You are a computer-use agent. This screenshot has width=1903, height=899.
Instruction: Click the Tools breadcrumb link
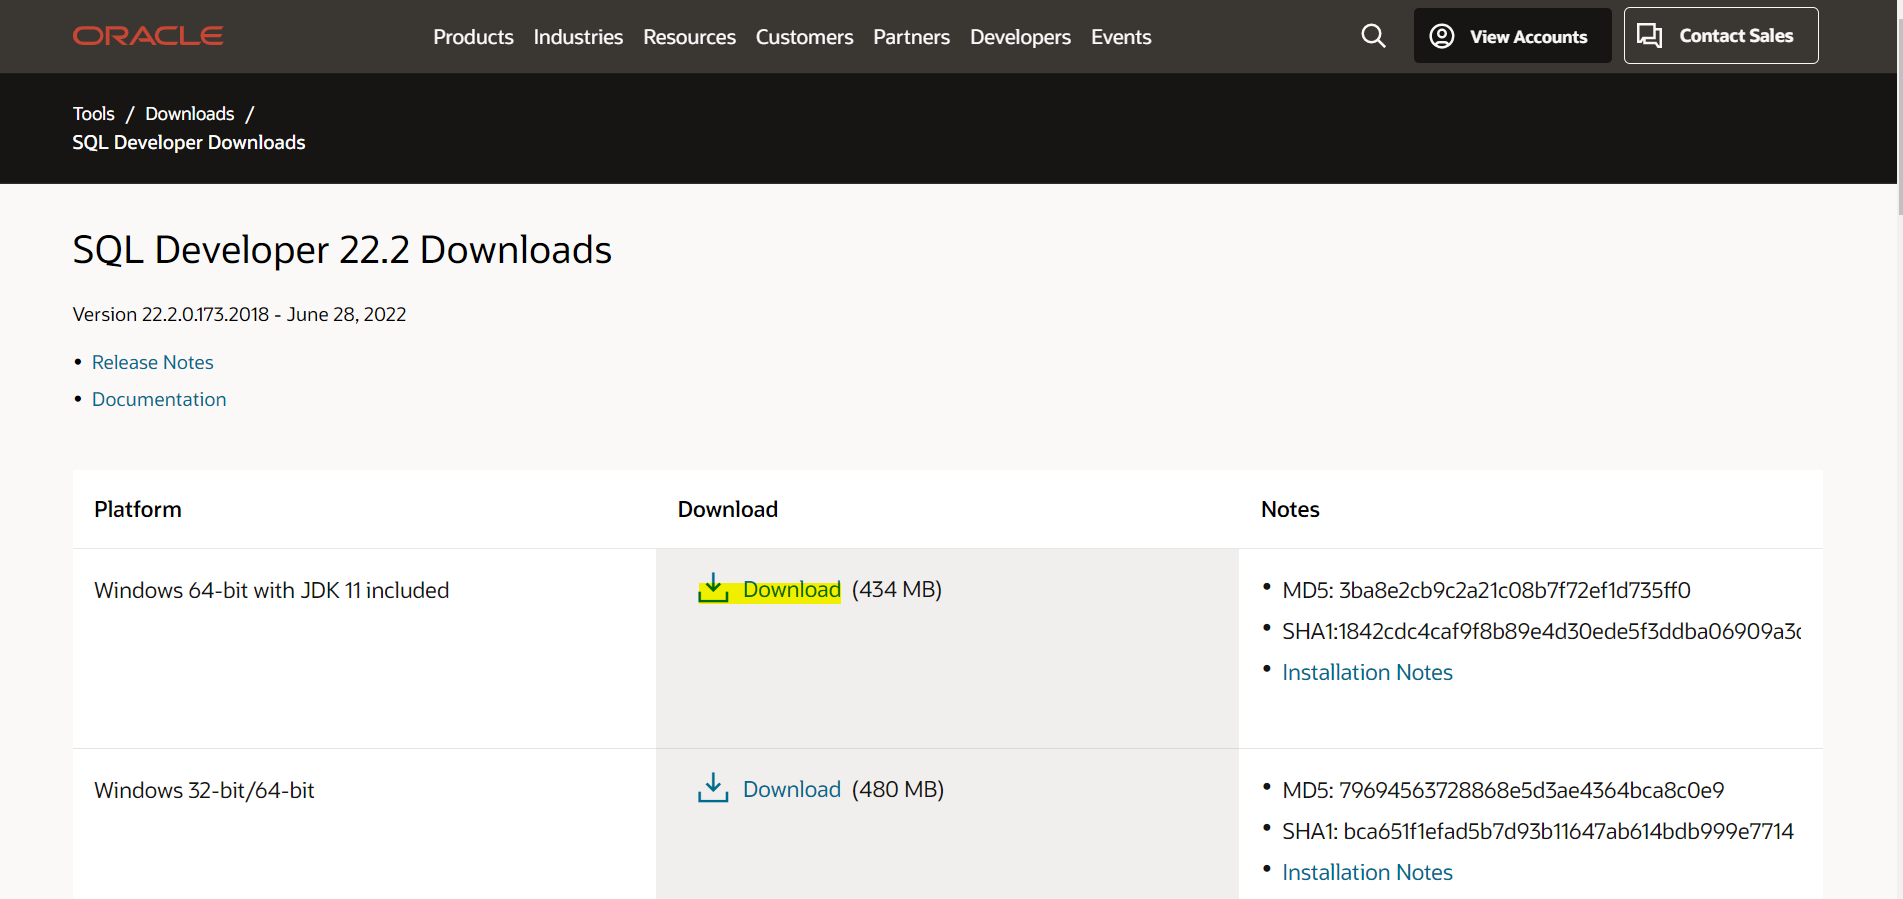pyautogui.click(x=94, y=114)
